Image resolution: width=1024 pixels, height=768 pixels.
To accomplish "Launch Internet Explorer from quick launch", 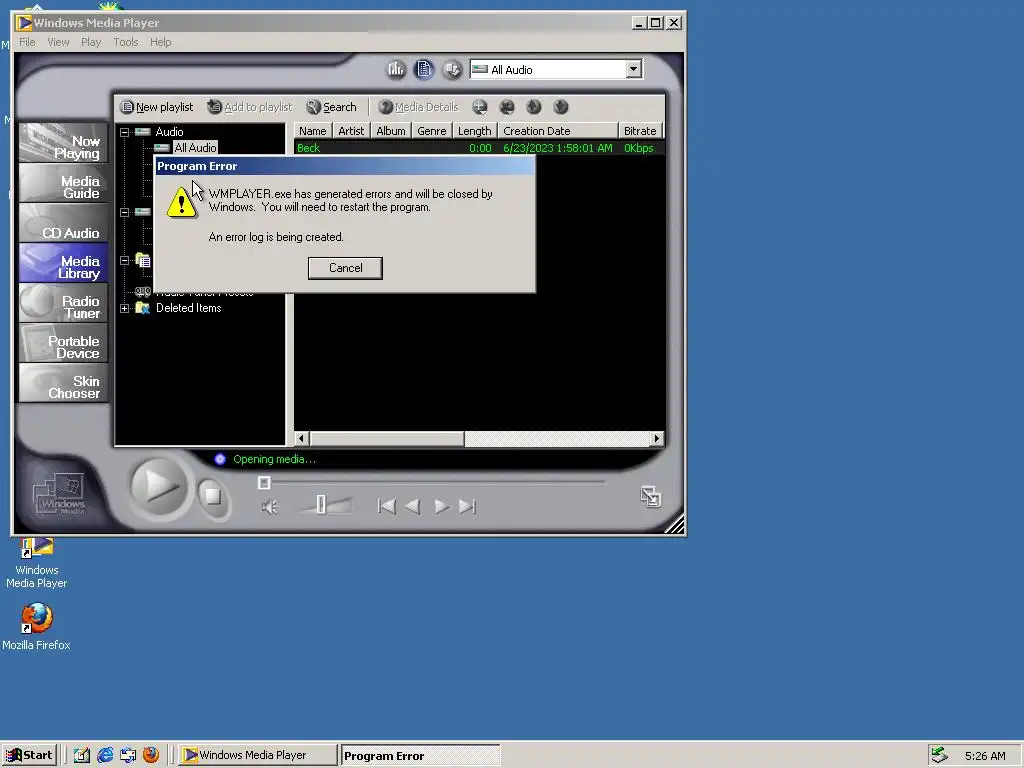I will click(x=104, y=755).
